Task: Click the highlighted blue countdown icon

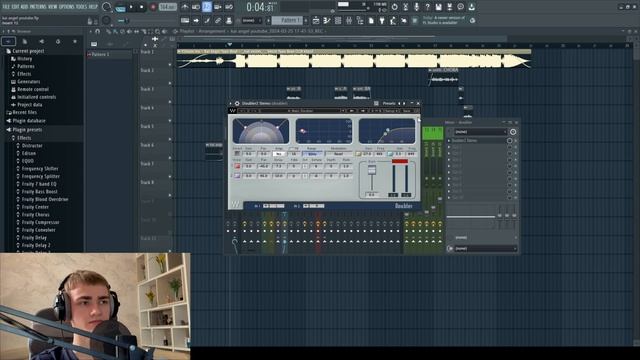Action: (207, 7)
